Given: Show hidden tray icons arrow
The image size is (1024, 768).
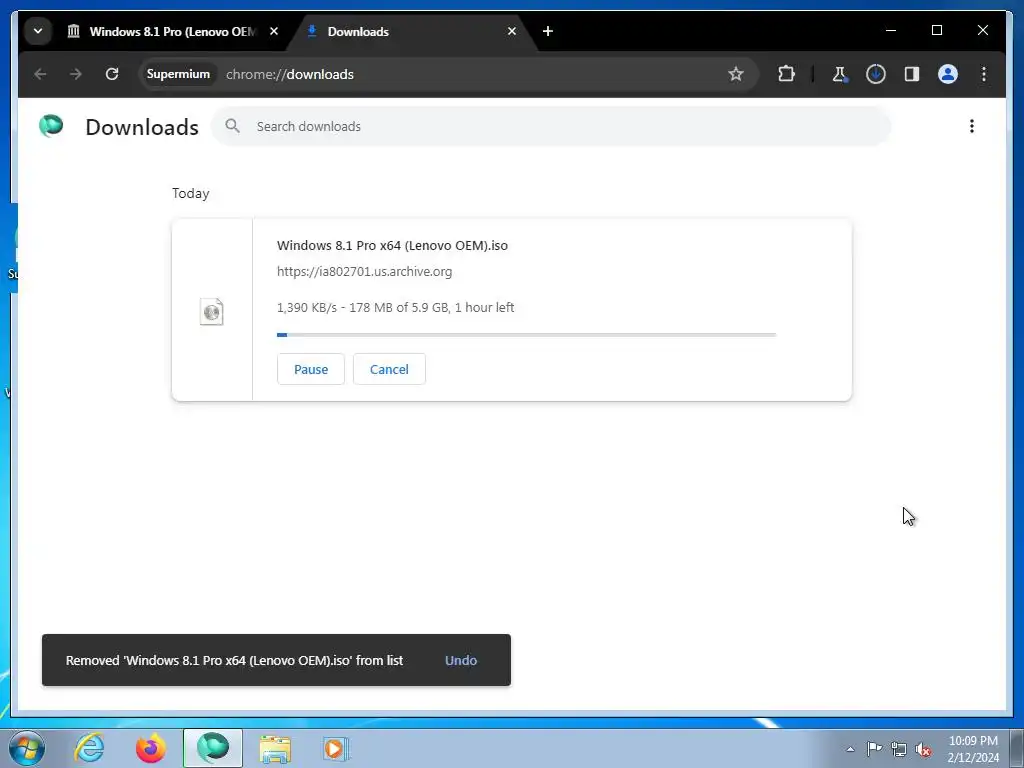Looking at the screenshot, I should pos(850,749).
